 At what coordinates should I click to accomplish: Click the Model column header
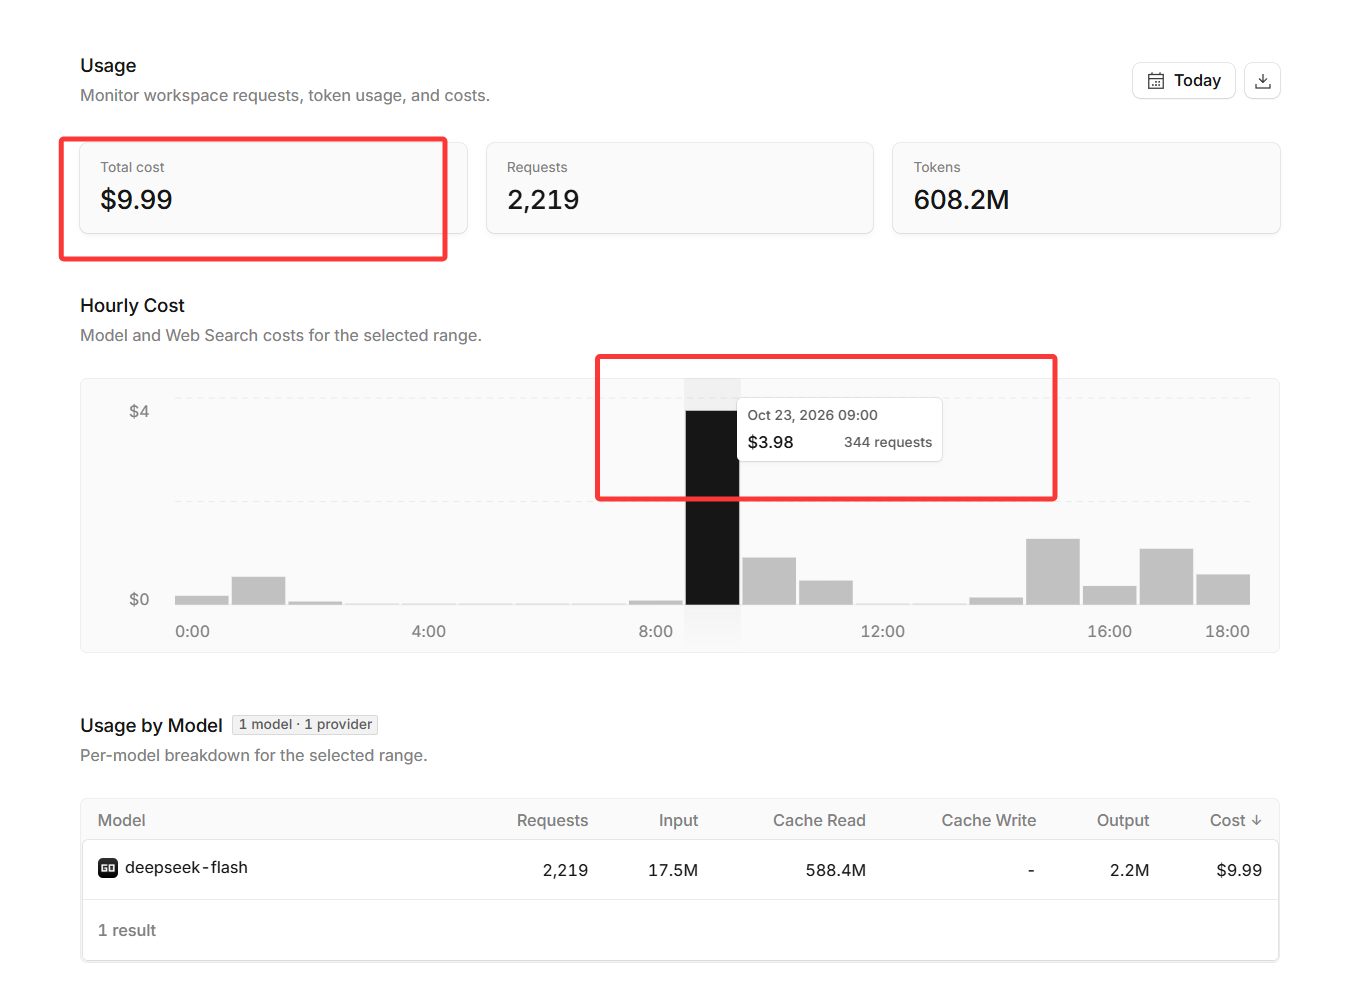click(122, 820)
